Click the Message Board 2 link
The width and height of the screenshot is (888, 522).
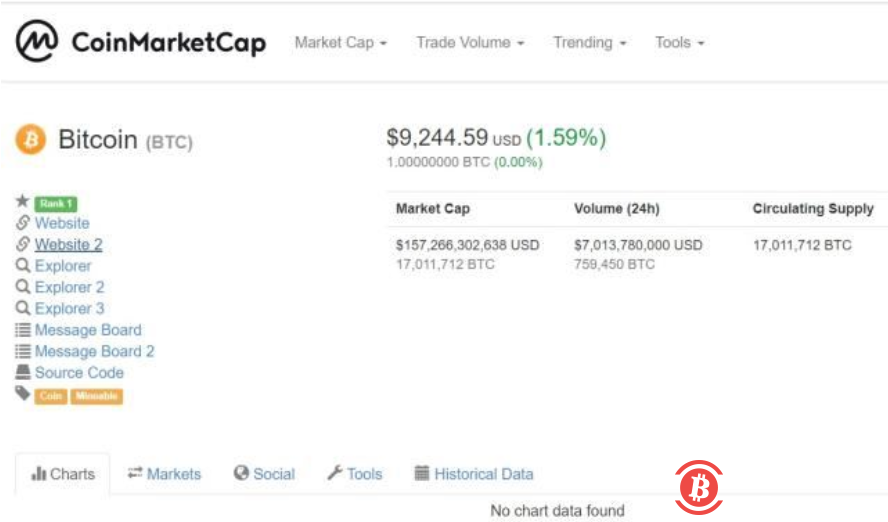point(94,352)
